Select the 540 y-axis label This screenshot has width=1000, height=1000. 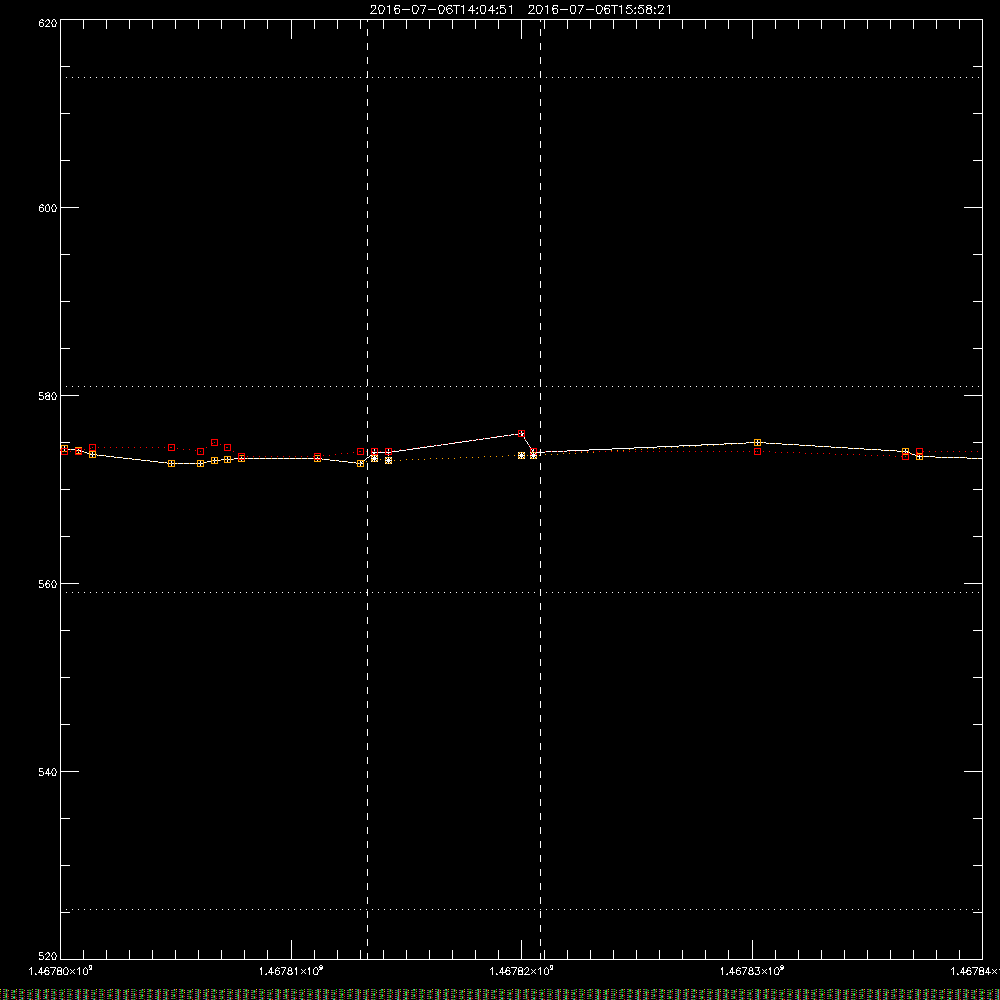(48, 772)
